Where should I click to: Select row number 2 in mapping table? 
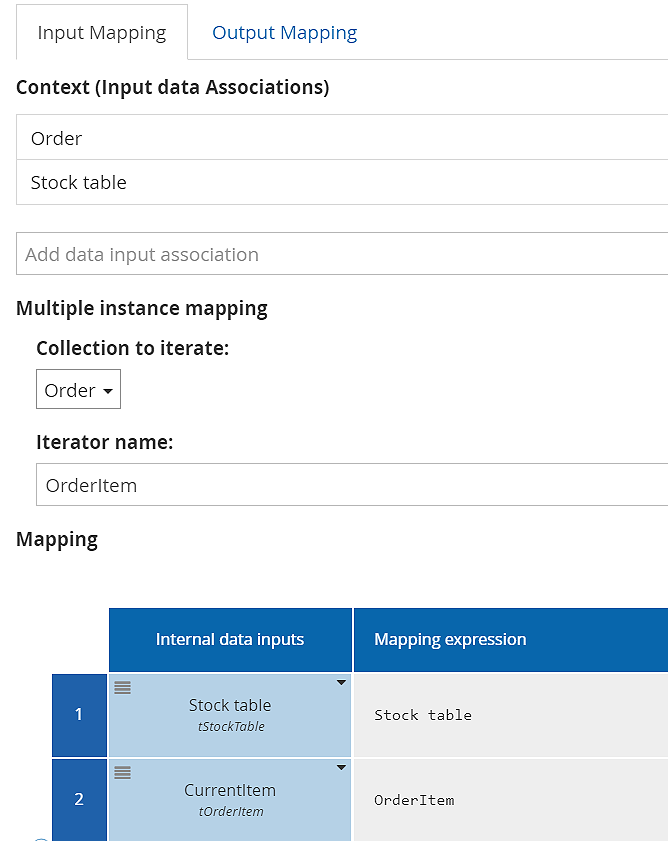[x=79, y=799]
